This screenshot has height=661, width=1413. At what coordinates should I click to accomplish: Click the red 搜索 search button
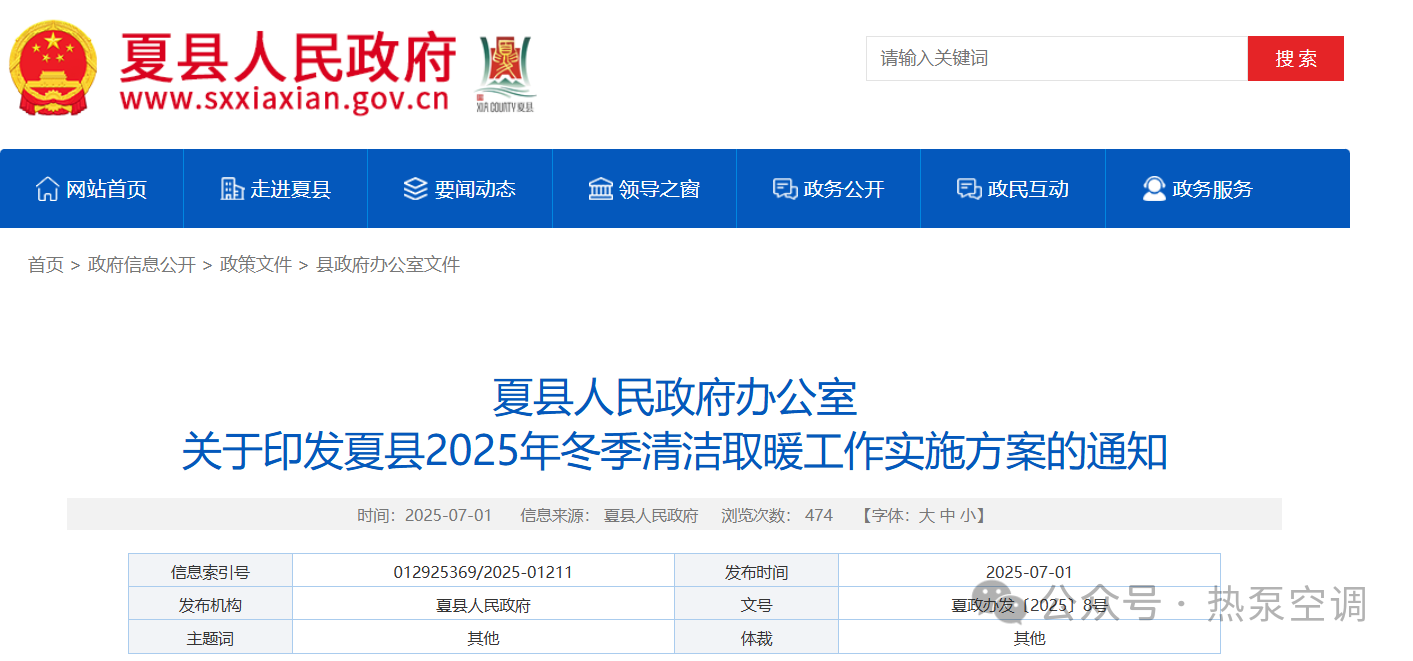[1295, 58]
